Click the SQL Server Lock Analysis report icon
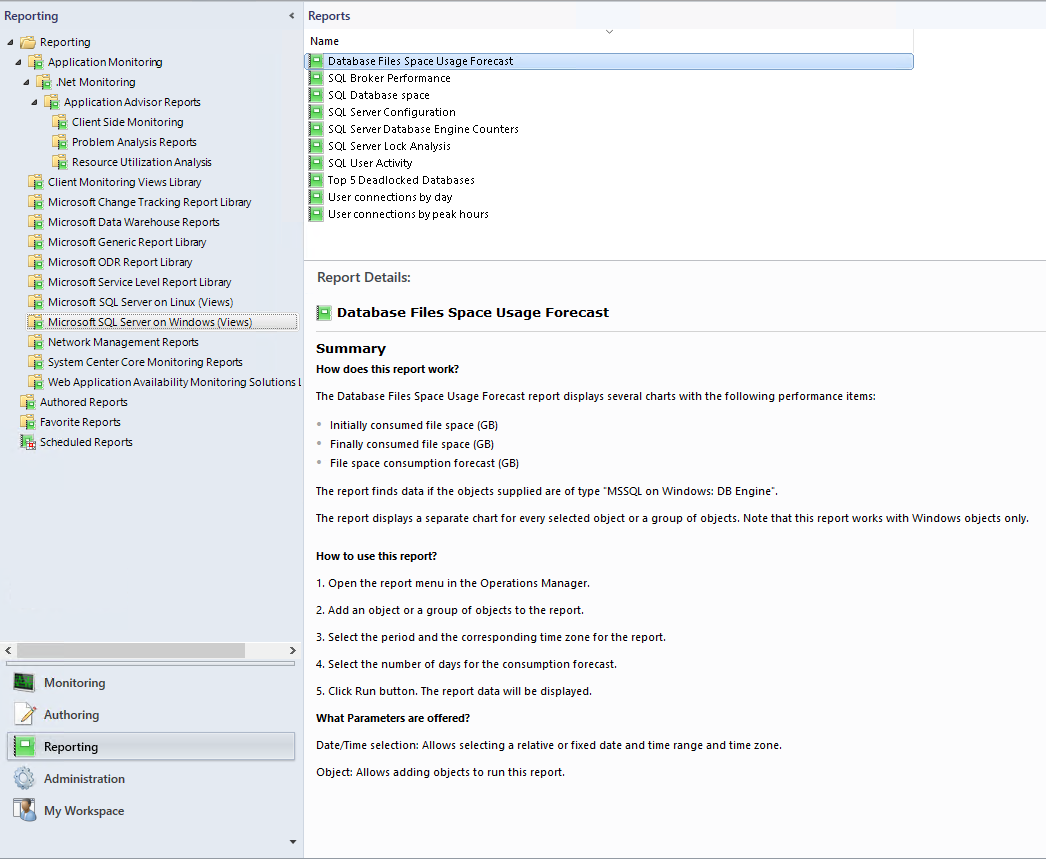1046x859 pixels. pyautogui.click(x=317, y=146)
